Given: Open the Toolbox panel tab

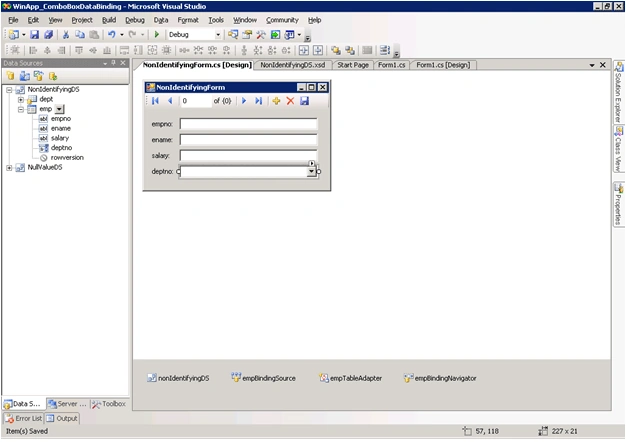Looking at the screenshot, I should click(x=109, y=404).
